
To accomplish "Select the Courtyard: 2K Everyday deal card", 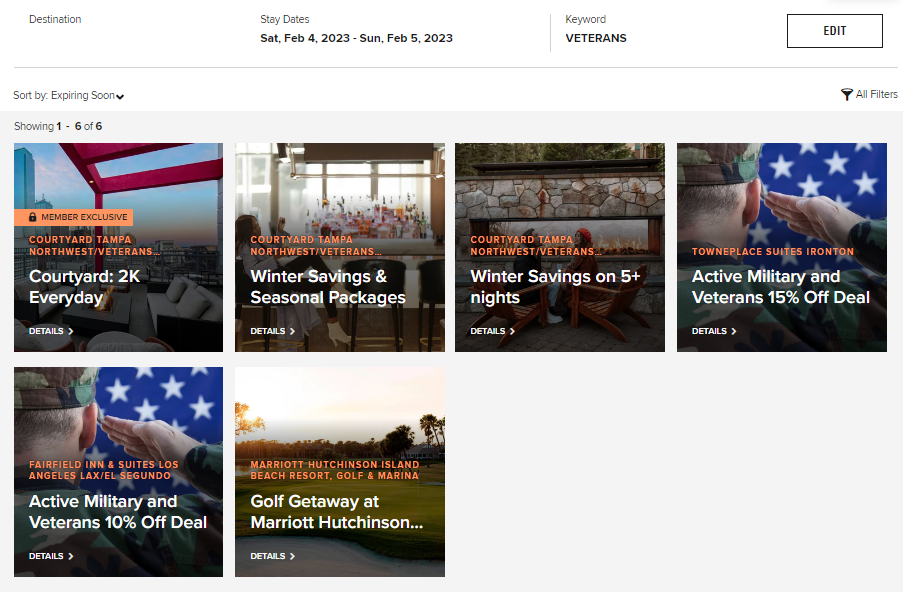I will [x=117, y=246].
